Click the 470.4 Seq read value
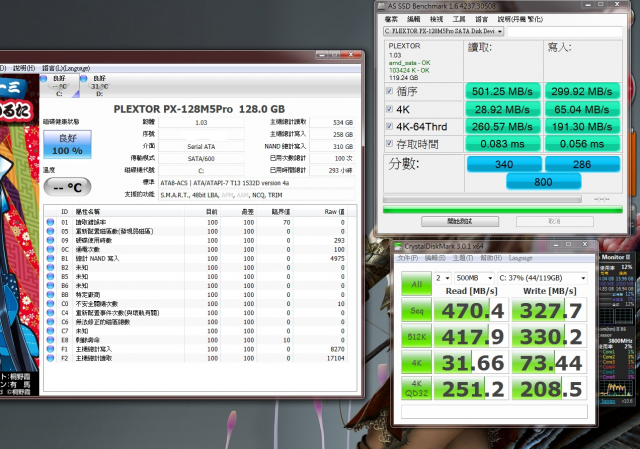 pos(471,311)
